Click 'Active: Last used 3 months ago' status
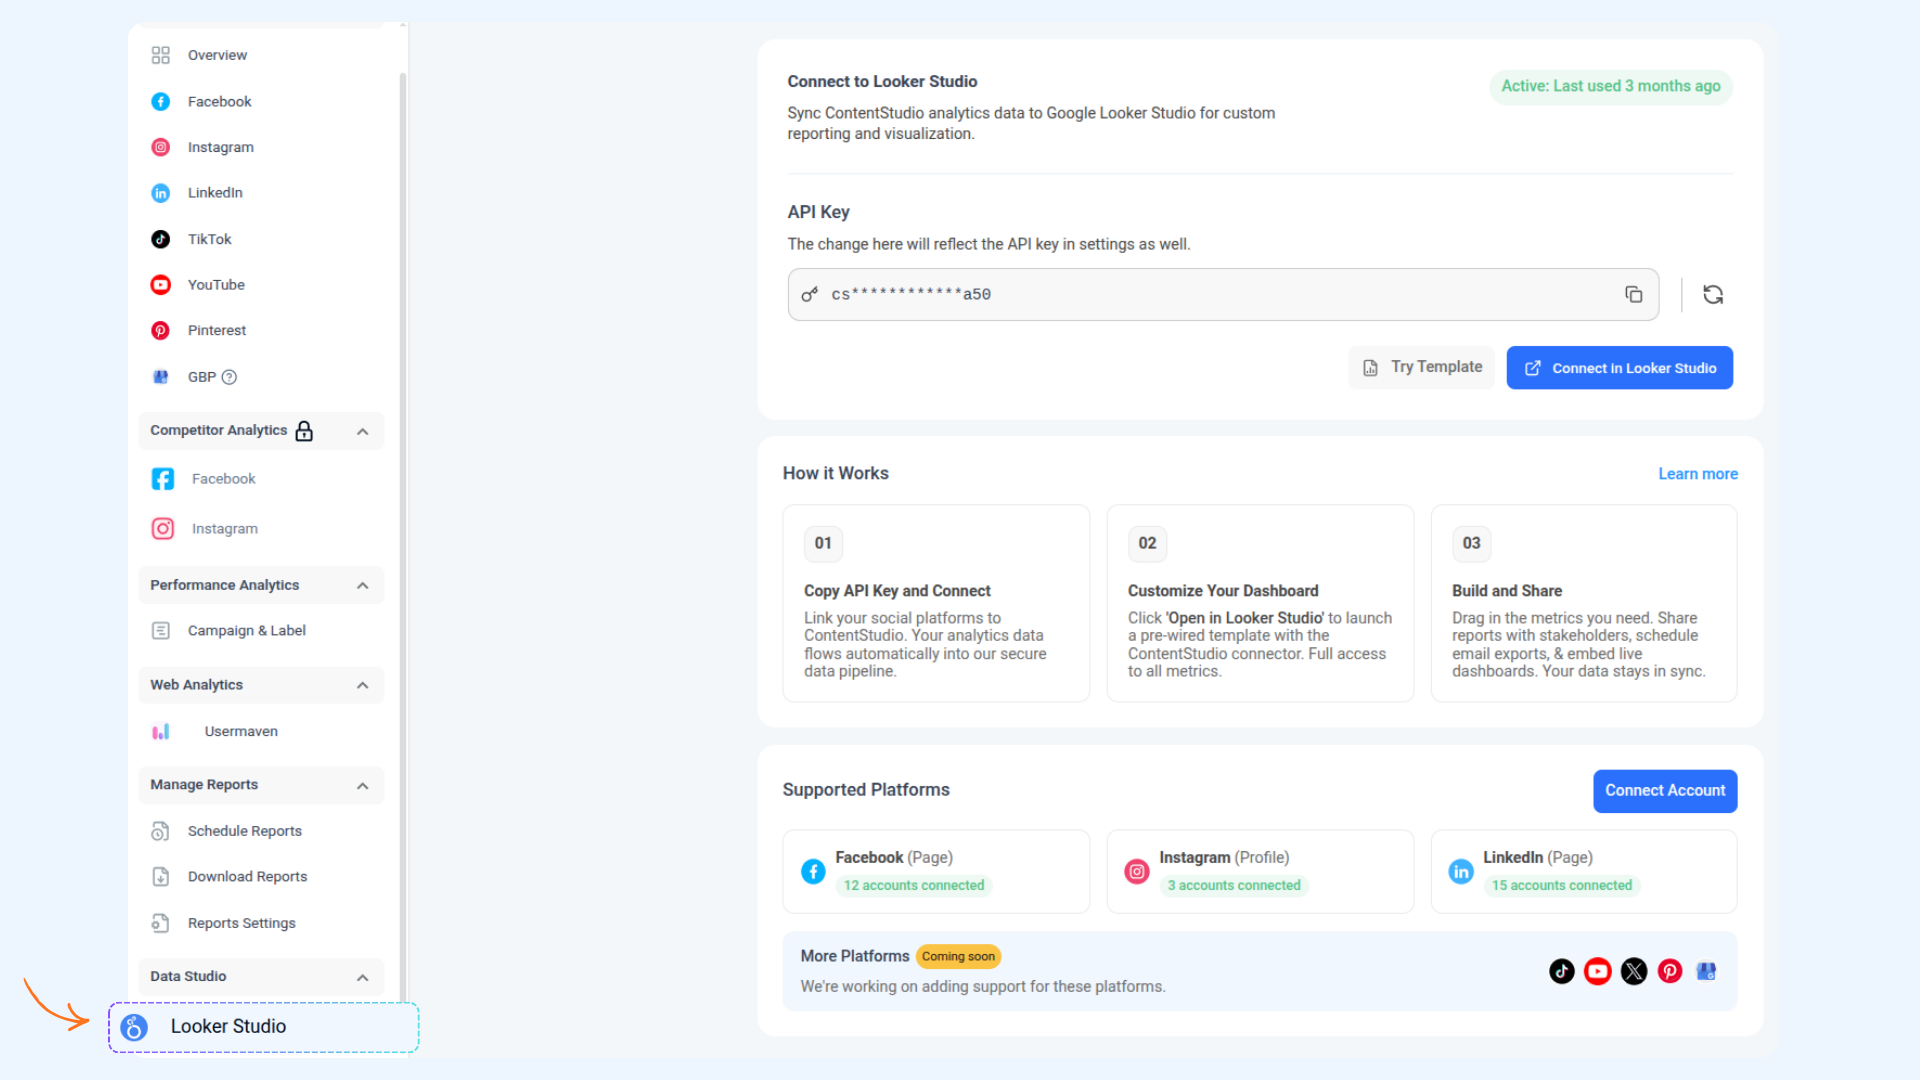 (x=1610, y=86)
